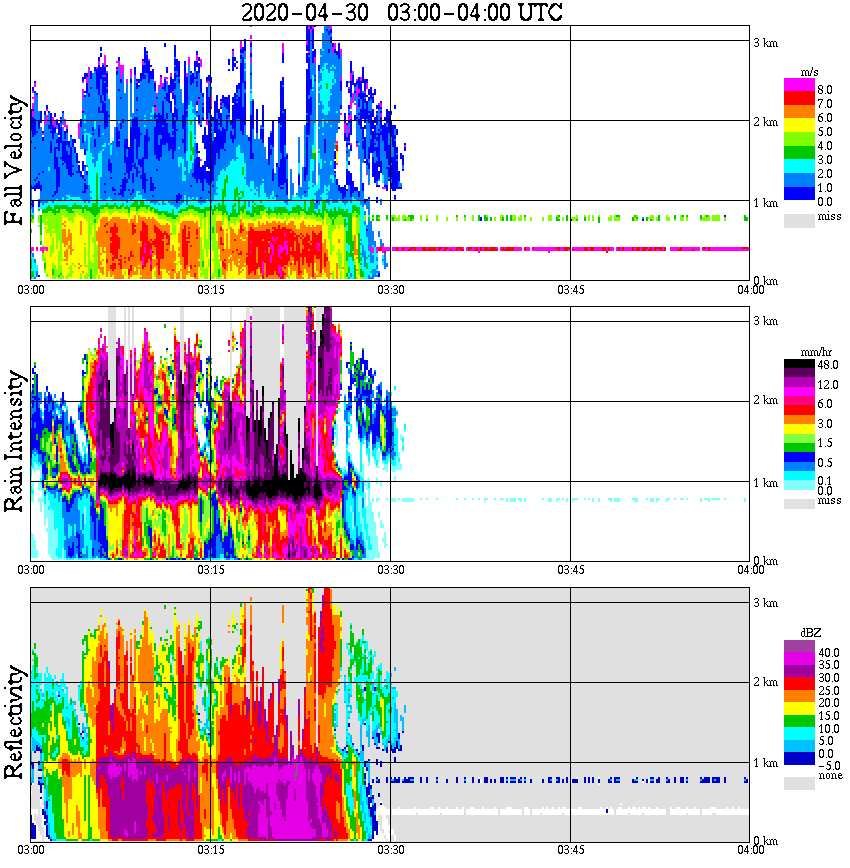
Task: Click gray 'miss' swatch in the m/s legend
Action: coord(799,220)
